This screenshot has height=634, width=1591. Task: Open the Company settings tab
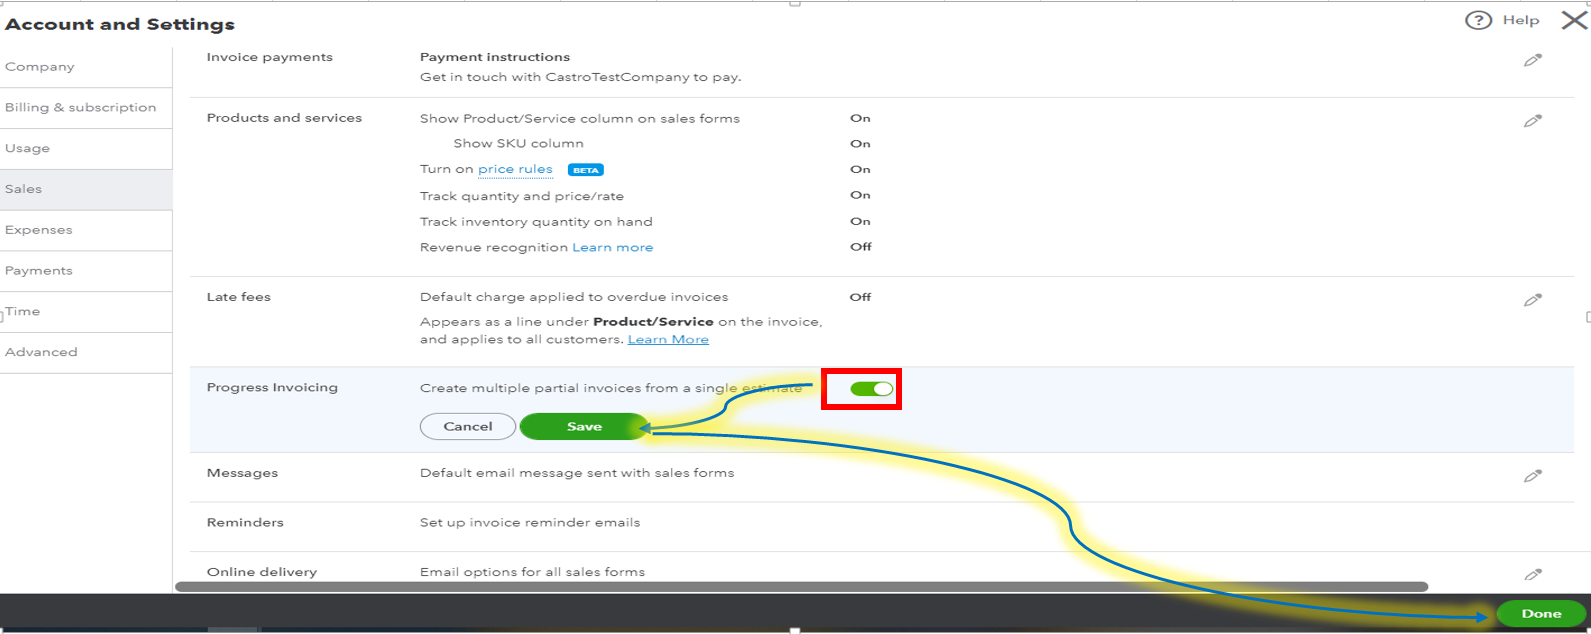pos(86,67)
